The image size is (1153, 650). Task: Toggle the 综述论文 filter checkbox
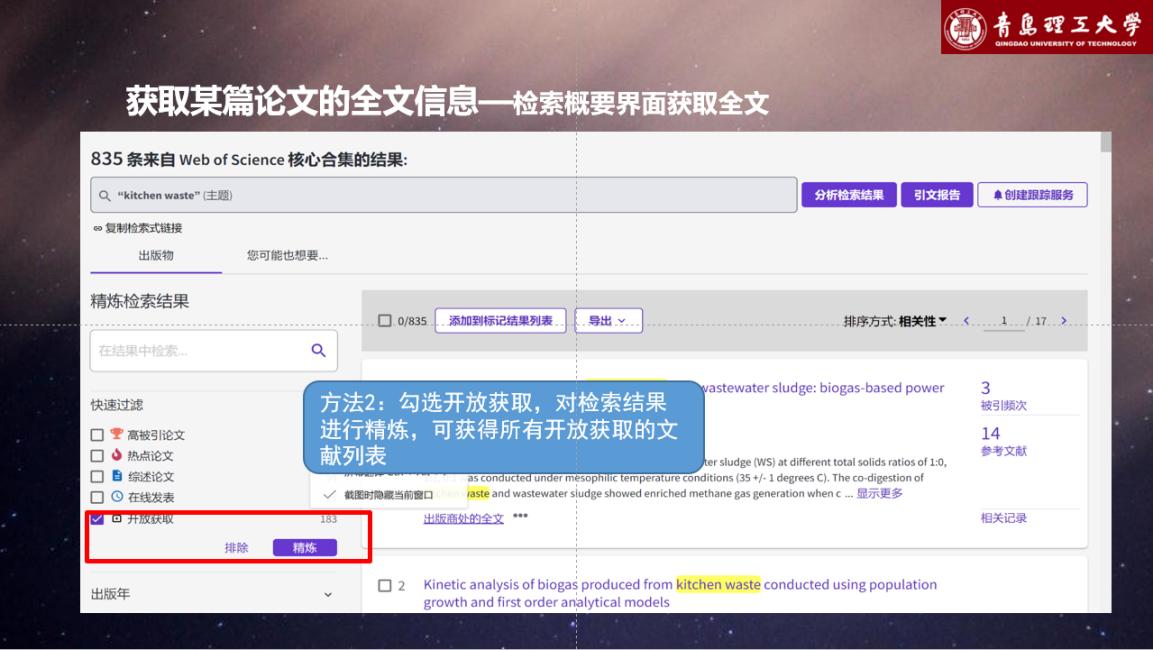pos(97,476)
